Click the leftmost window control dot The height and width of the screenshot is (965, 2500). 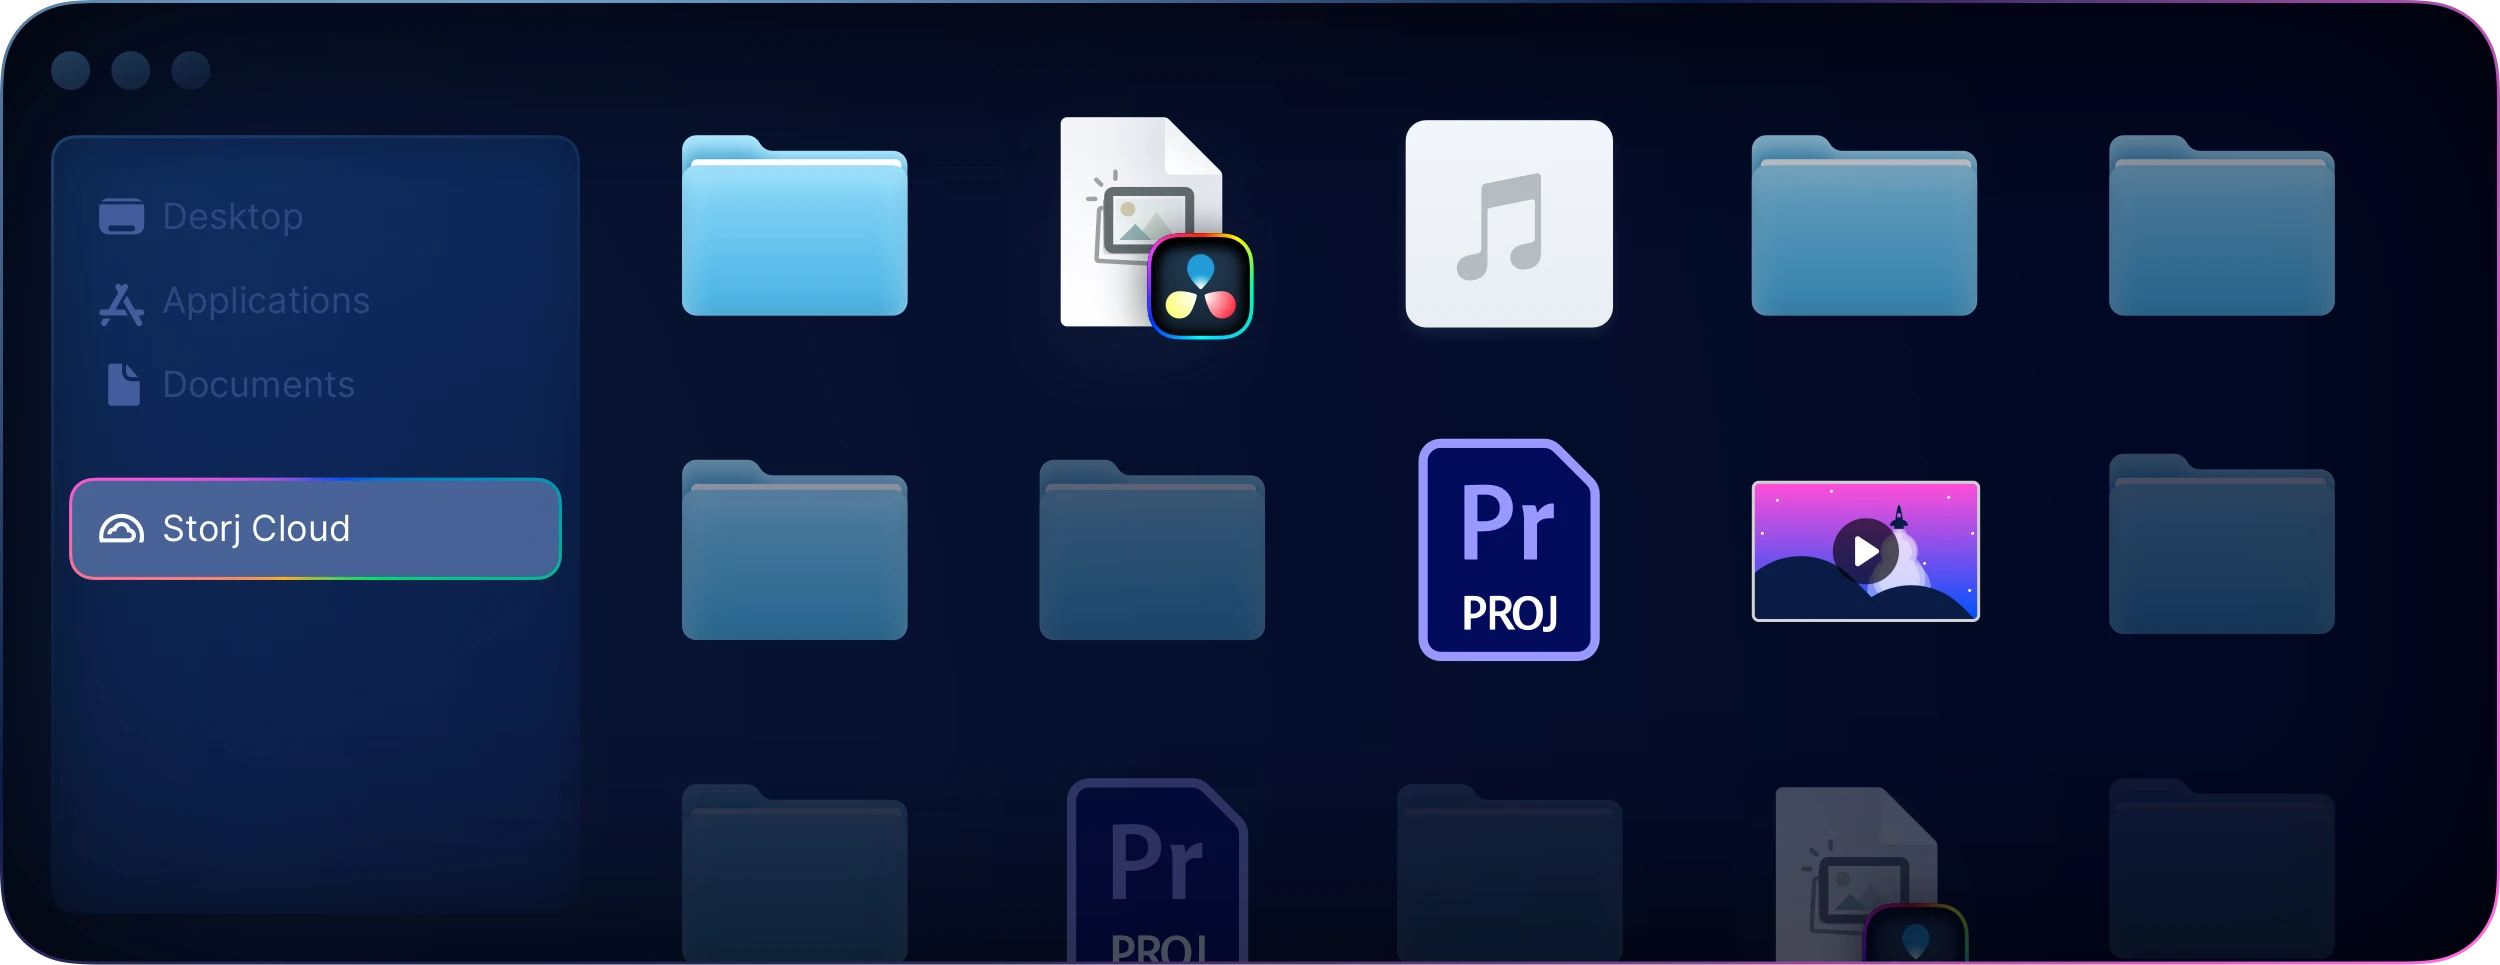(x=70, y=70)
